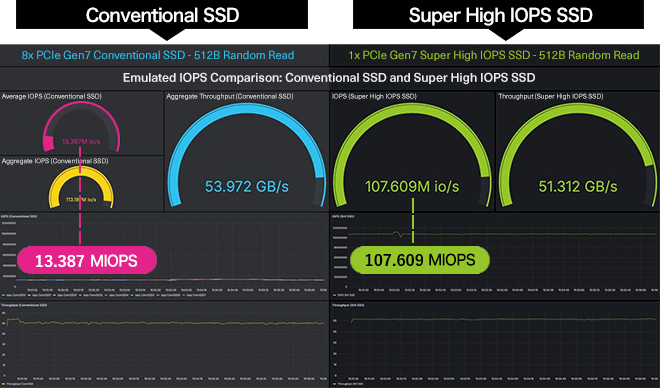Open the IOPS (Super High IOPS SSD) panel title
This screenshot has width=660, height=388.
pyautogui.click(x=374, y=96)
